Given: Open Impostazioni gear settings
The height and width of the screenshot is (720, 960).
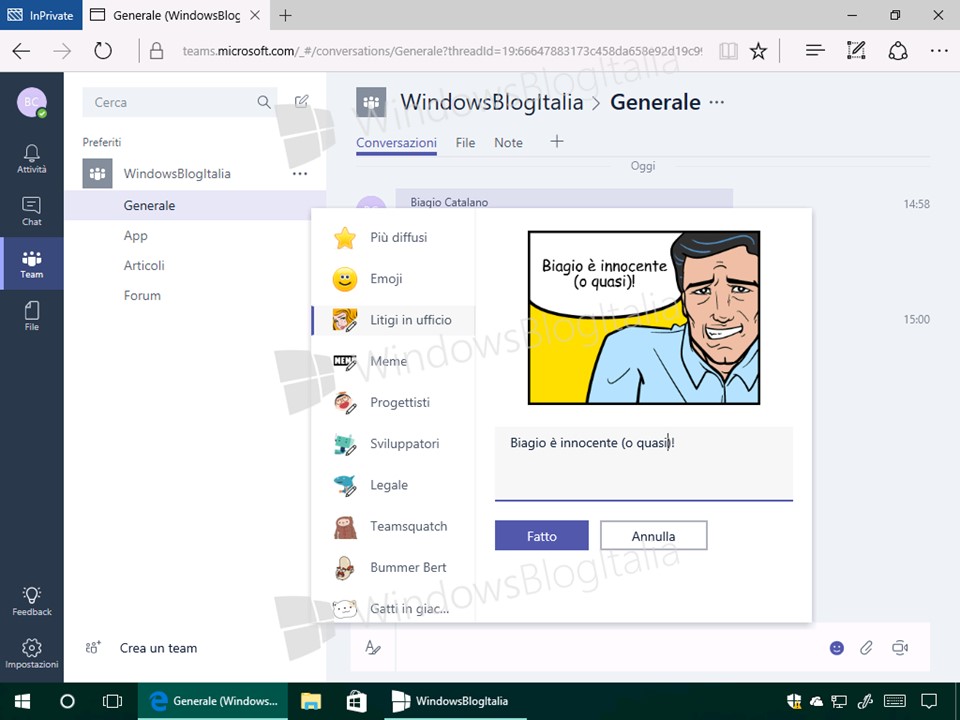Looking at the screenshot, I should click(x=31, y=654).
